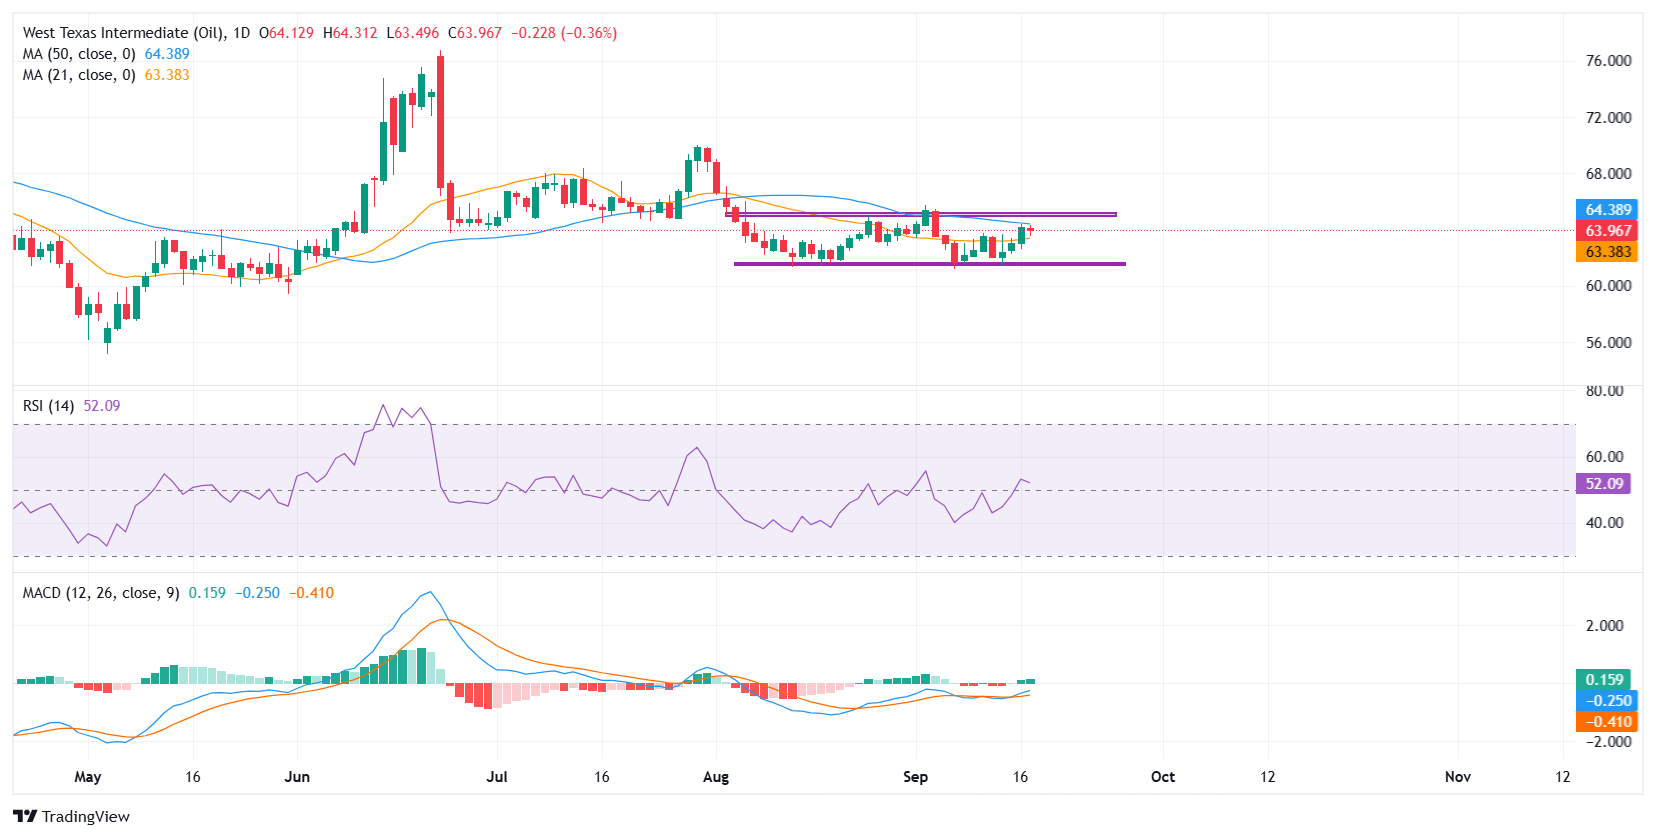Select the MA (50, close, 0) indicator legend

tap(79, 54)
